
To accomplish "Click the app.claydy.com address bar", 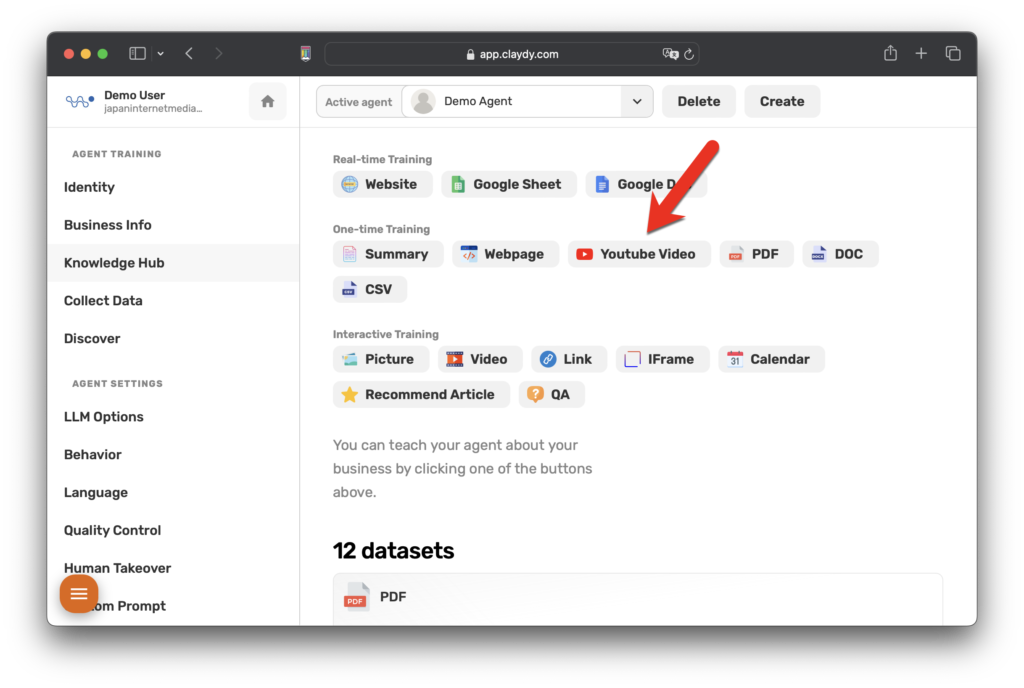I will click(x=510, y=55).
